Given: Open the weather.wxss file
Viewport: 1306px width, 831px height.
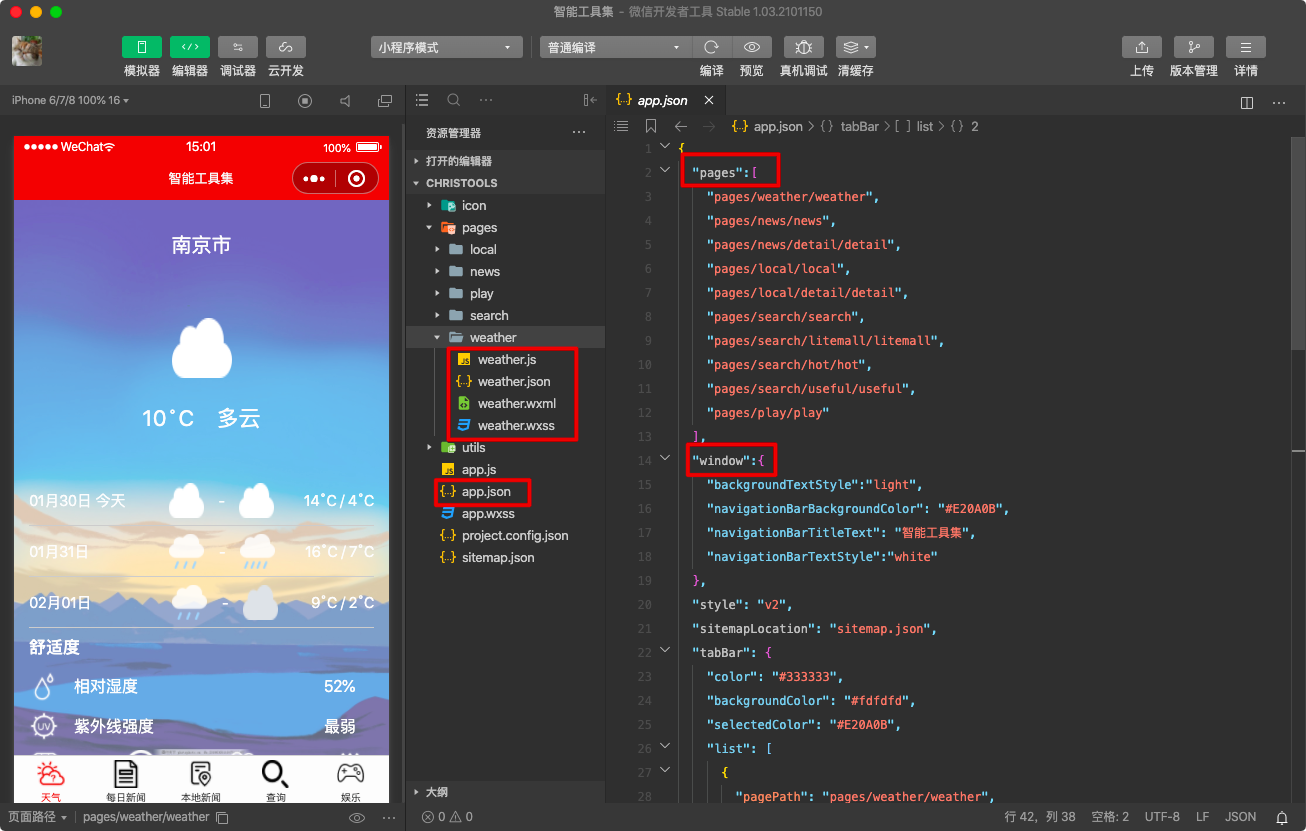Looking at the screenshot, I should point(505,425).
